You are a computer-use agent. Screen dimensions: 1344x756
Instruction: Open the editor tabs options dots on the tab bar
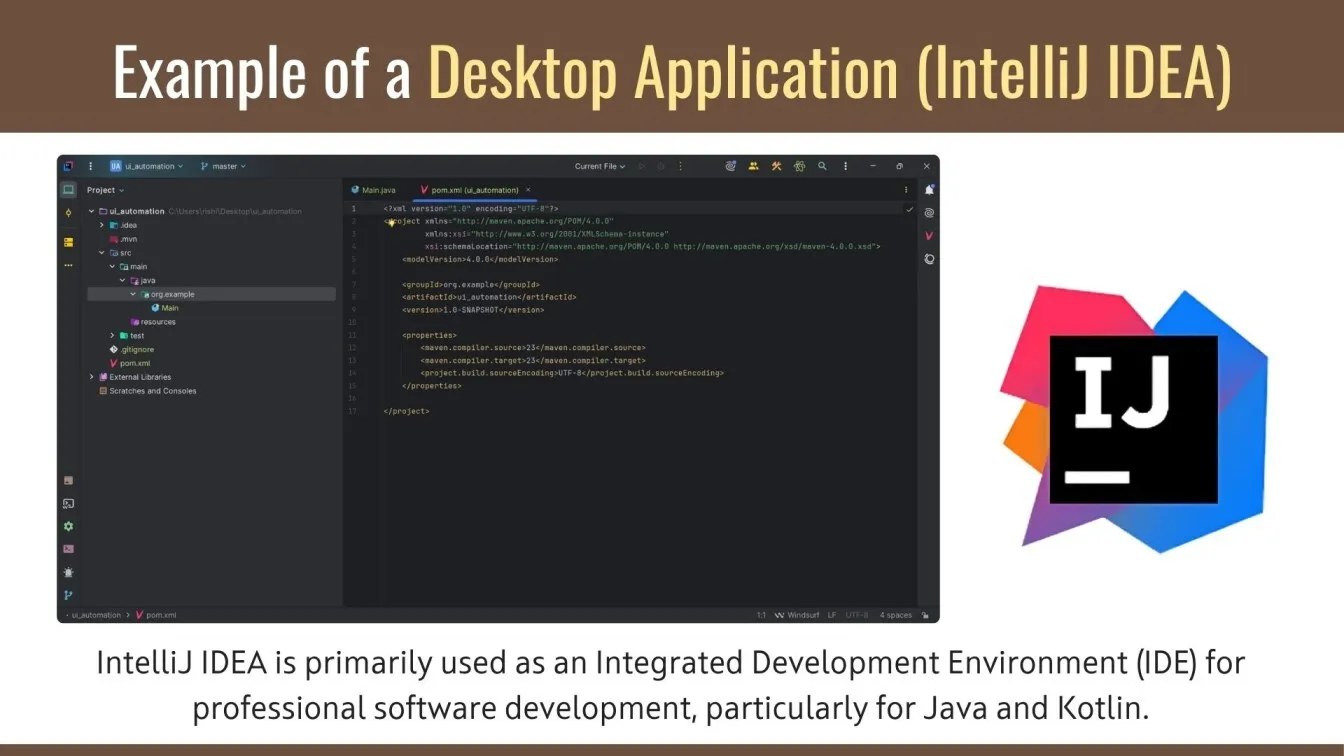(x=906, y=190)
